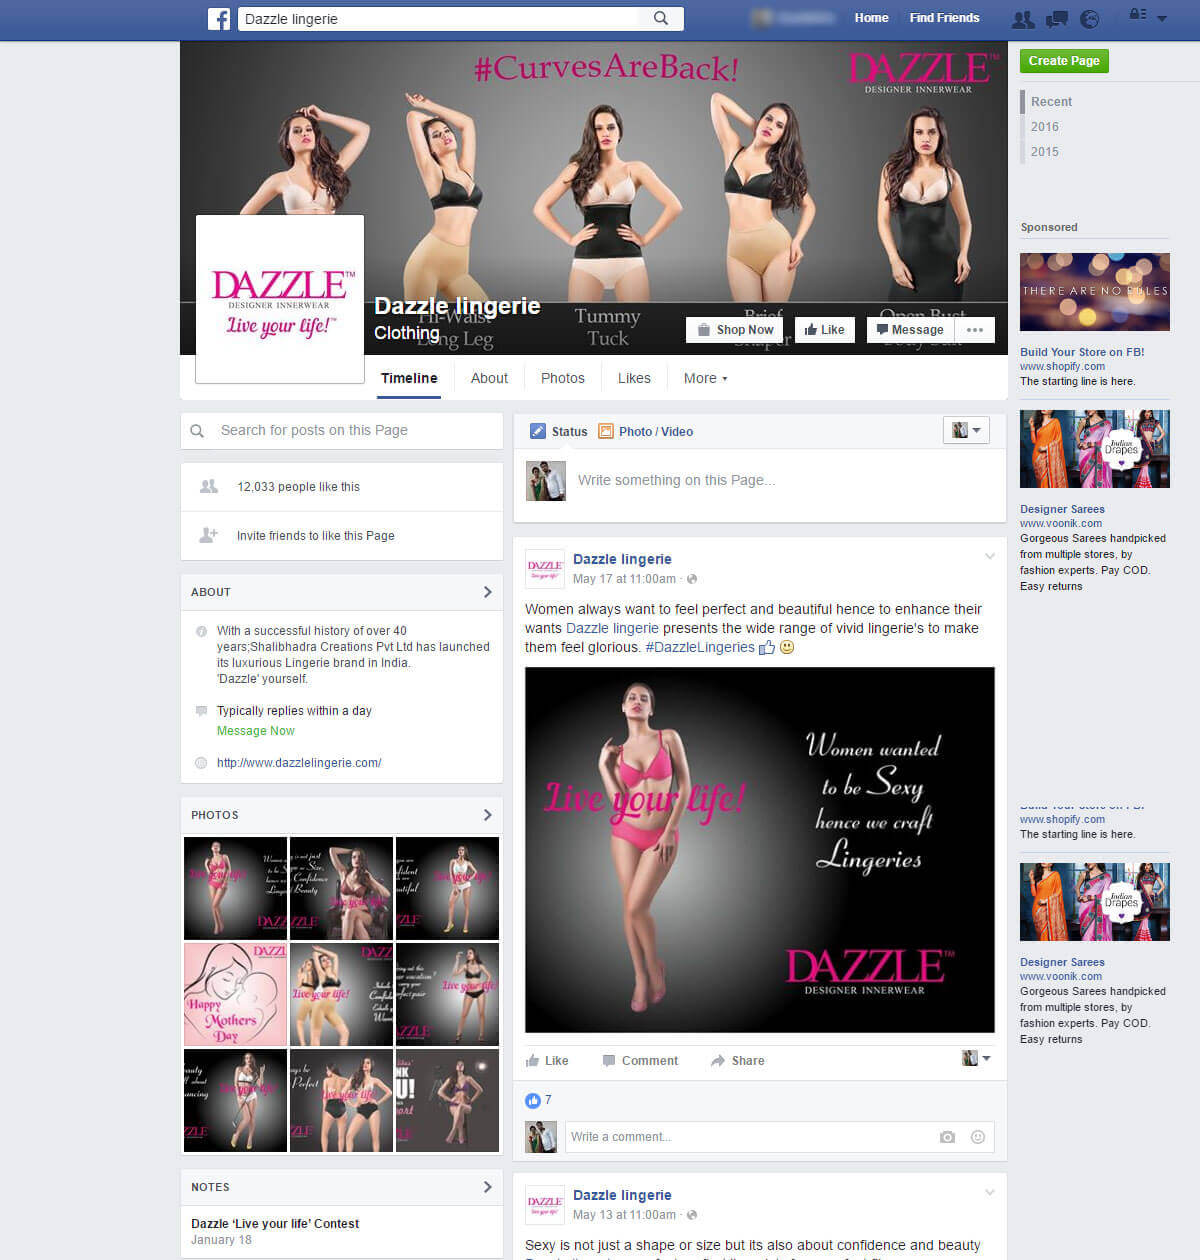Select the Status composer option

coord(559,432)
